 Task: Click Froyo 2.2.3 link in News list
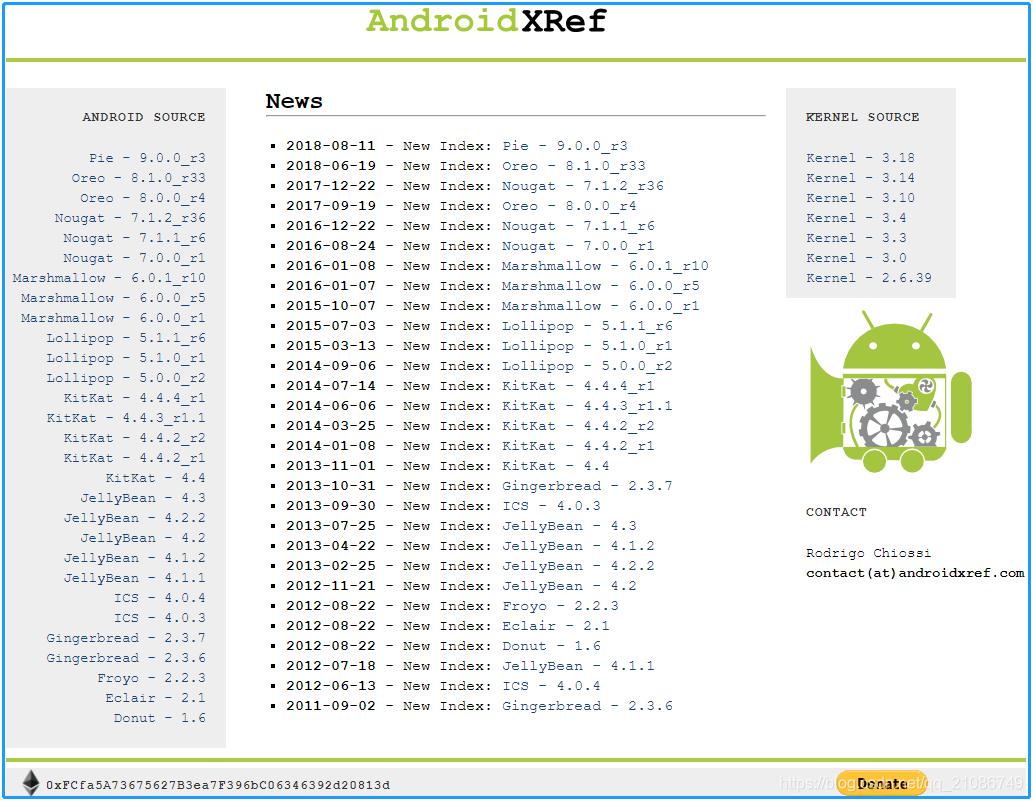coord(560,606)
